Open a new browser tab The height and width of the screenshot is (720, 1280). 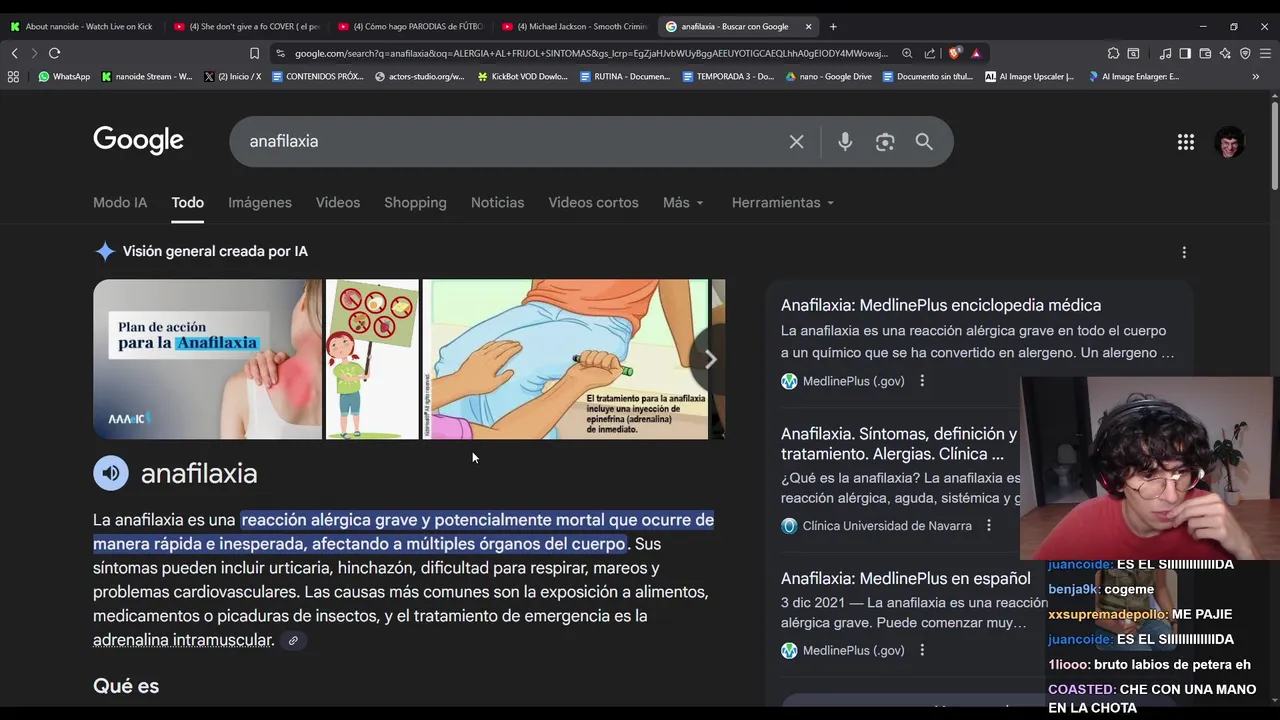833,26
